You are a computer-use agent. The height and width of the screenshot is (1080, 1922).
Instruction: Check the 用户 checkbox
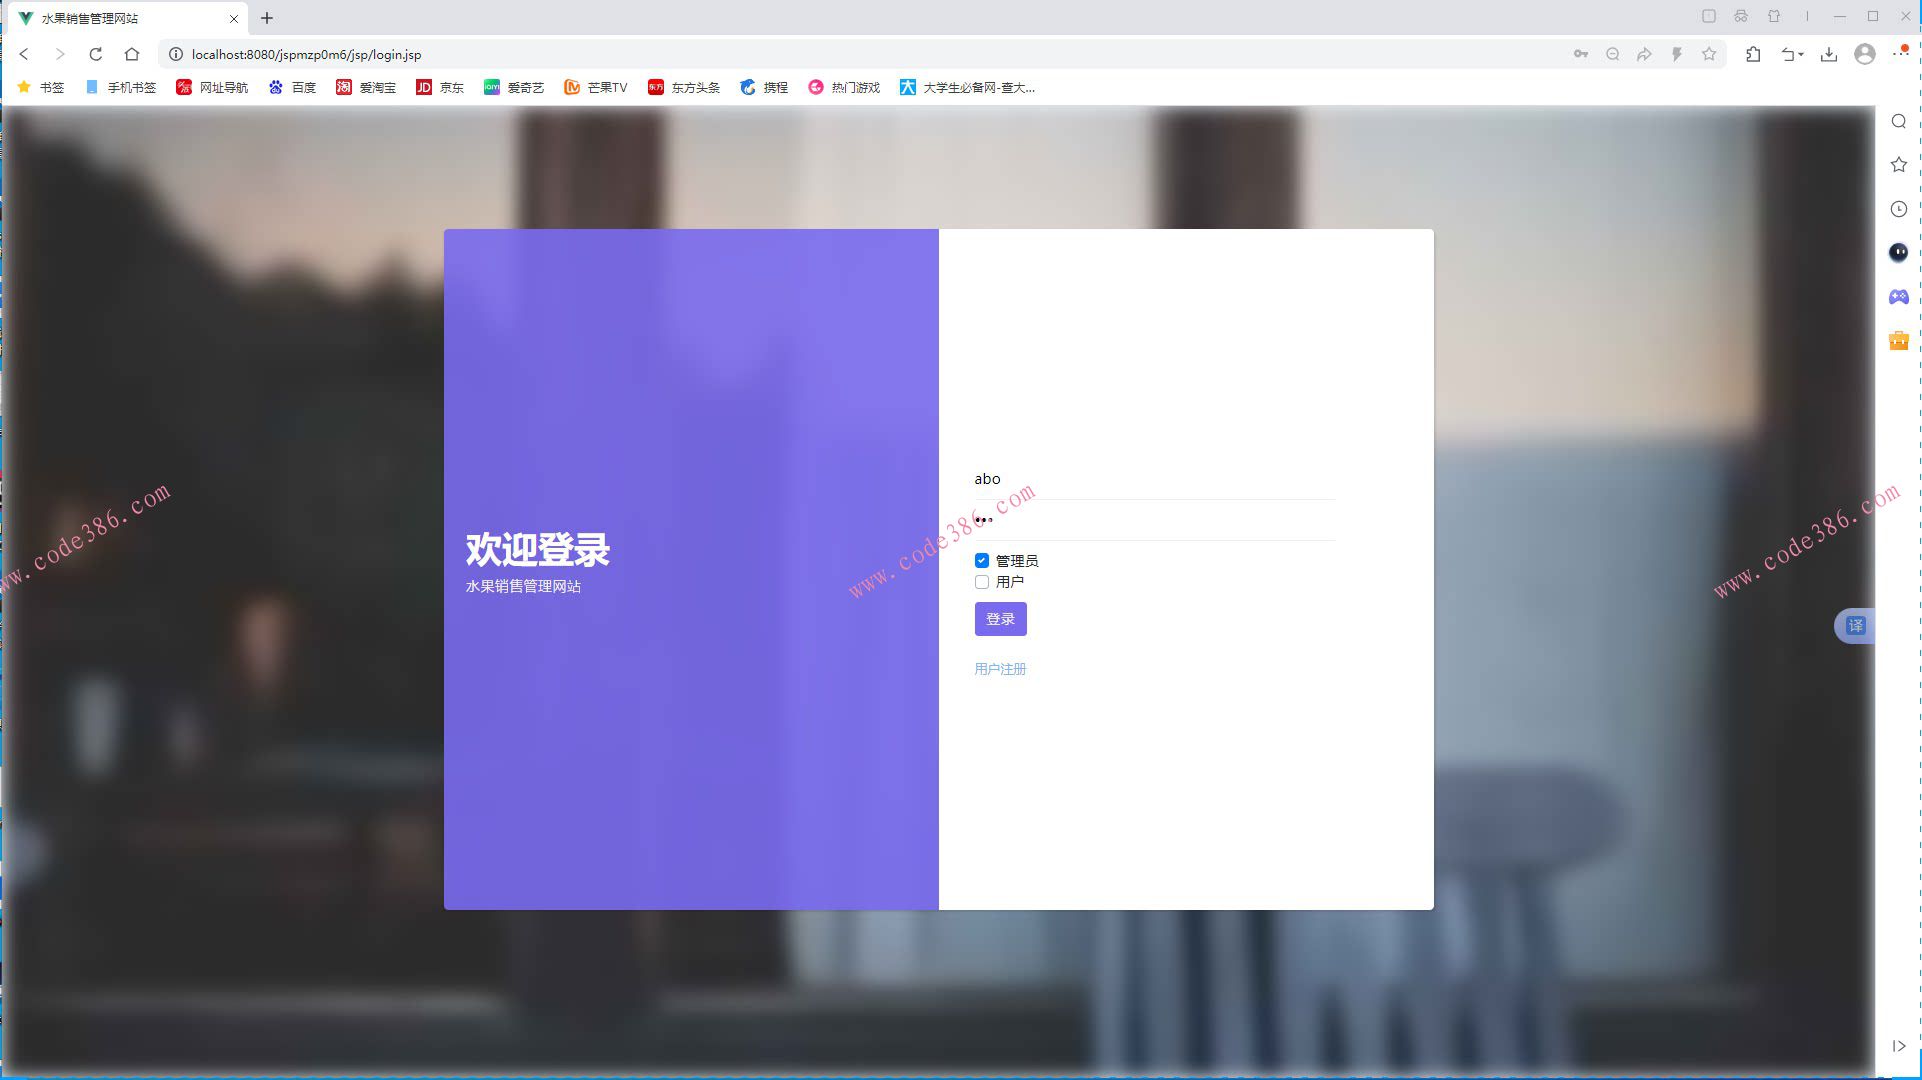(x=981, y=581)
